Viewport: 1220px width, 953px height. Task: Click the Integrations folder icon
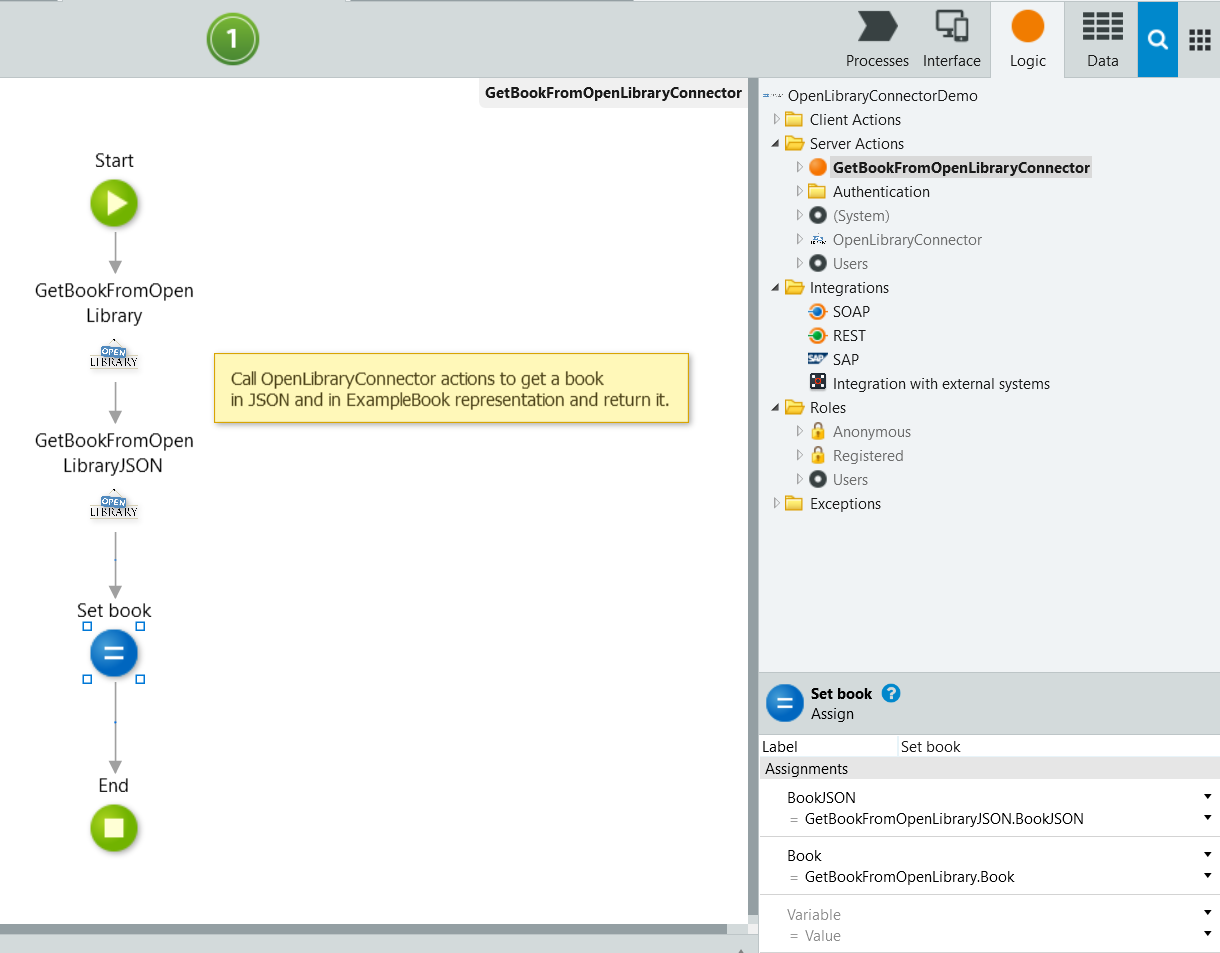click(x=794, y=287)
